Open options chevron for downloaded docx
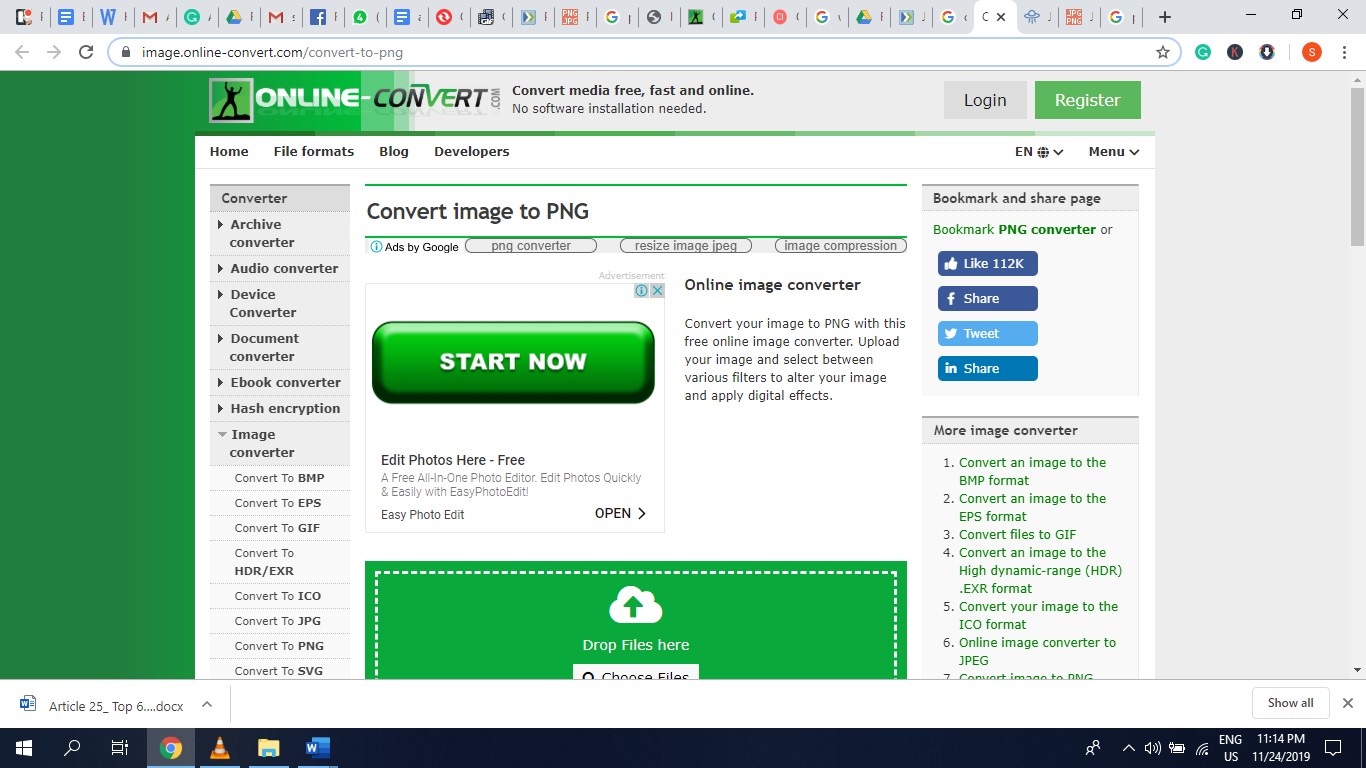1366x768 pixels. [207, 704]
